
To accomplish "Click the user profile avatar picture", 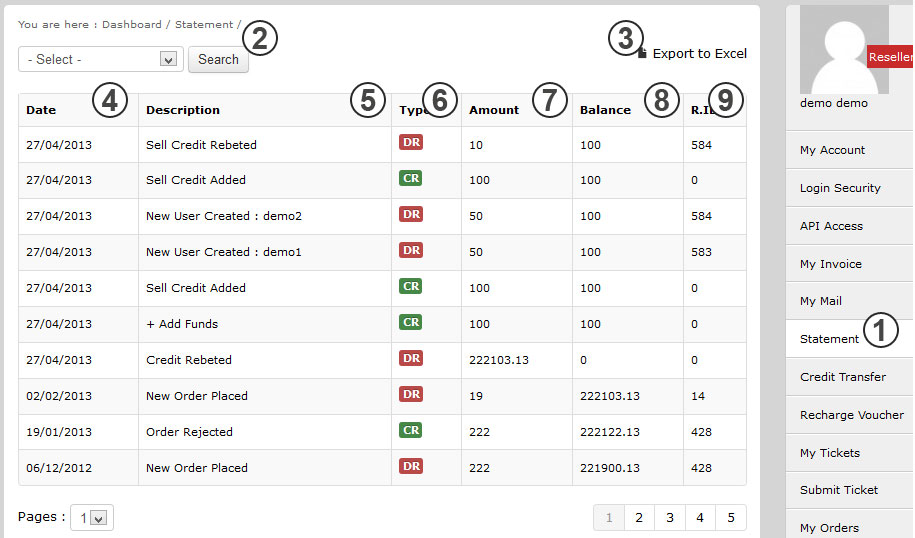I will (836, 50).
